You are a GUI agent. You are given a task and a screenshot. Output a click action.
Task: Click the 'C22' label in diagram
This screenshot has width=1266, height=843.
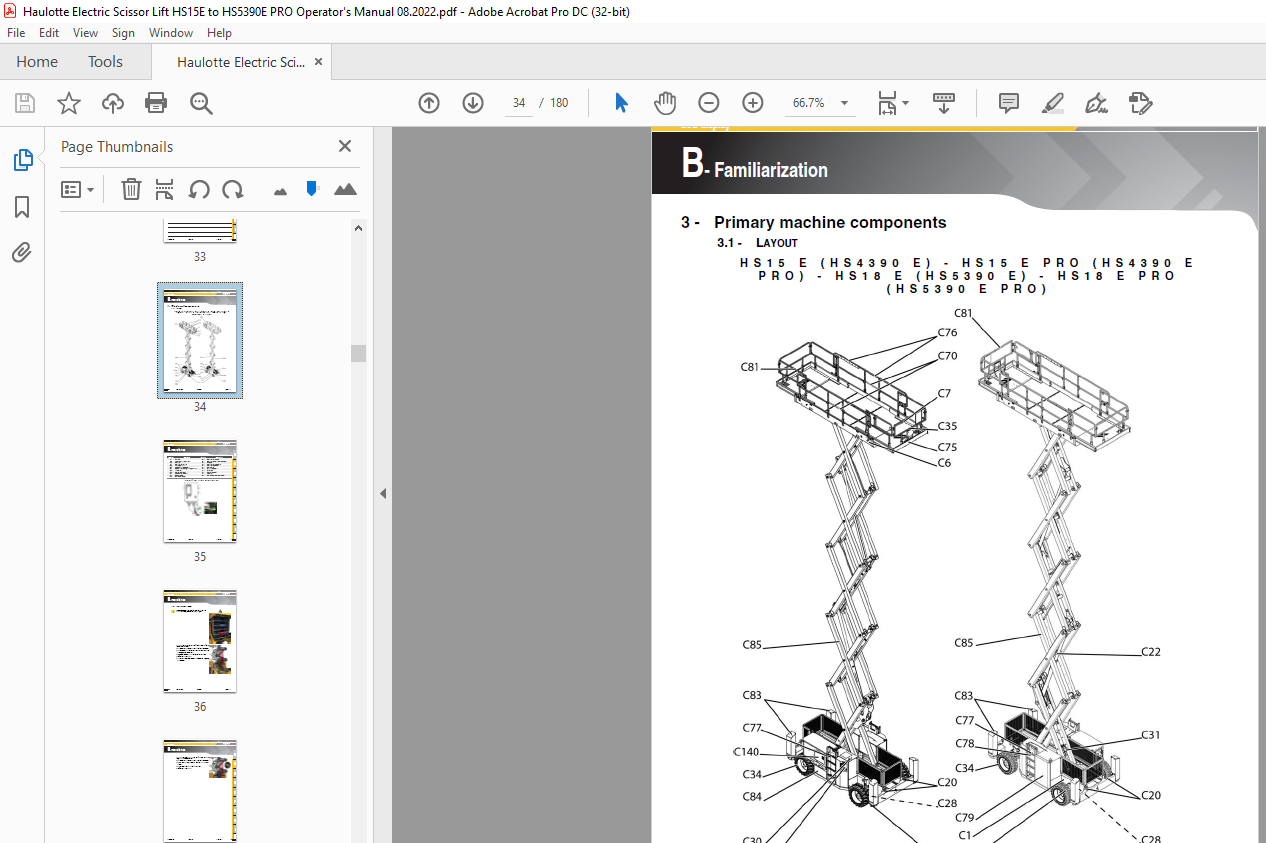click(1151, 652)
